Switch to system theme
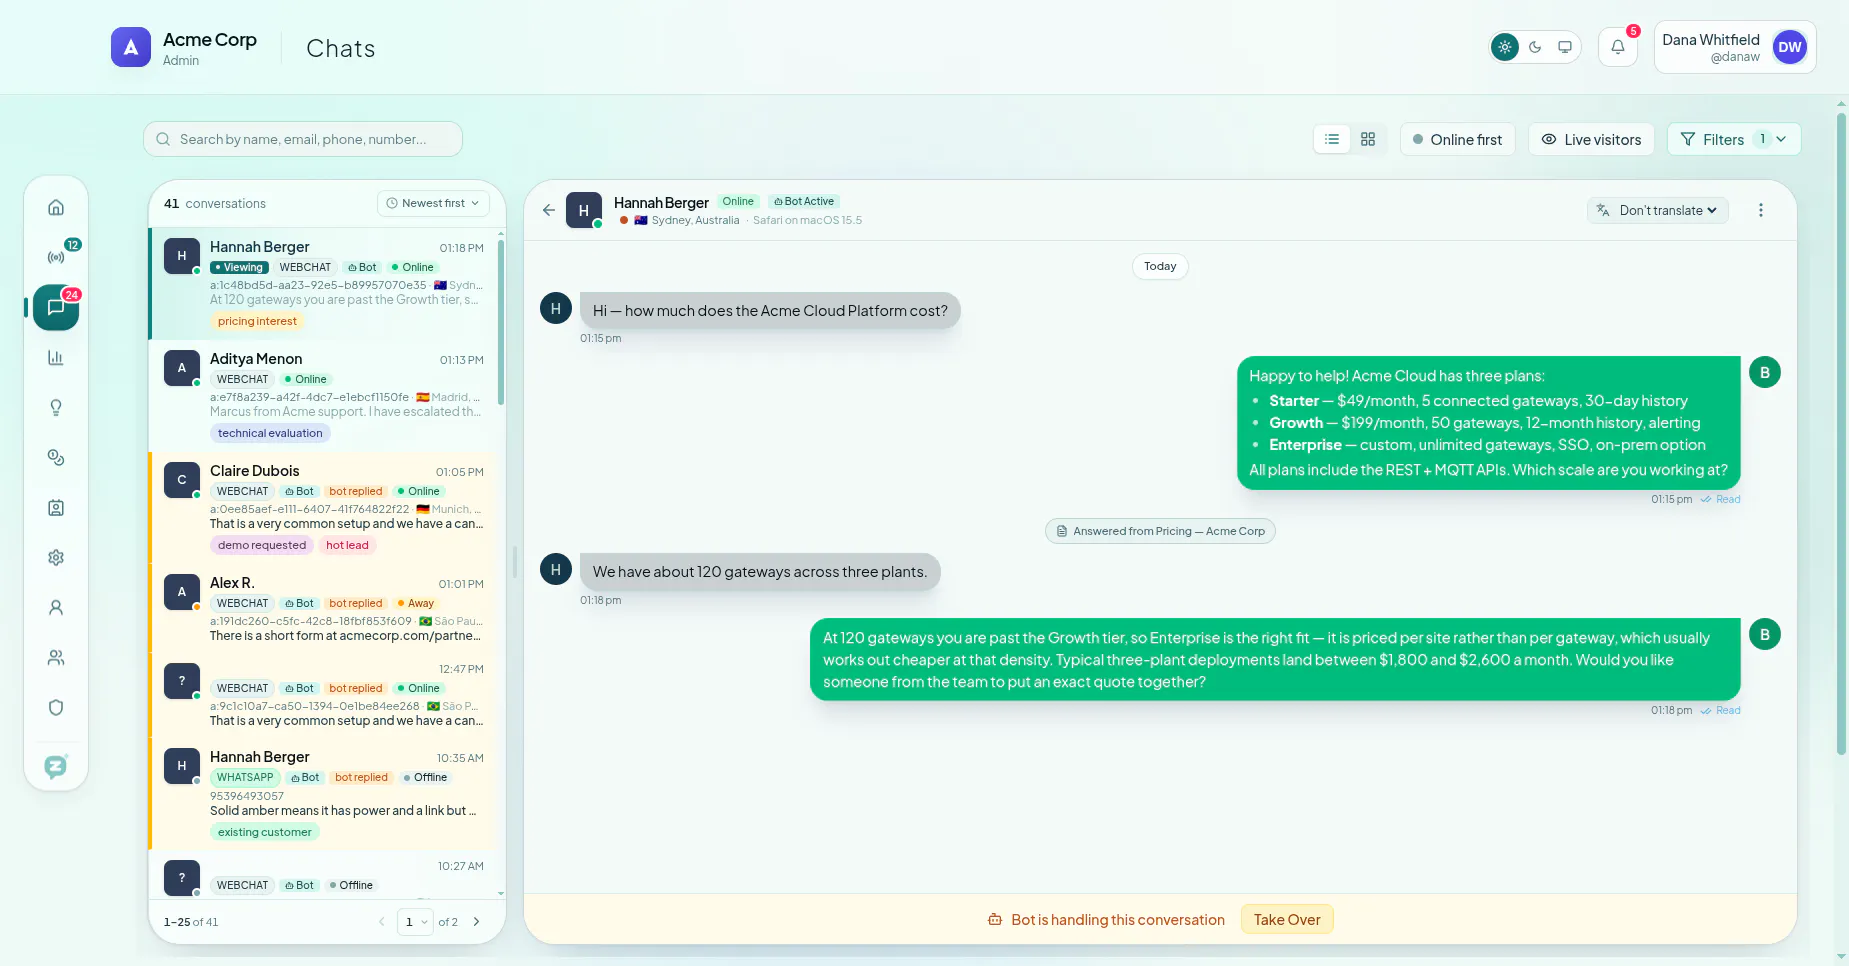 pos(1565,47)
